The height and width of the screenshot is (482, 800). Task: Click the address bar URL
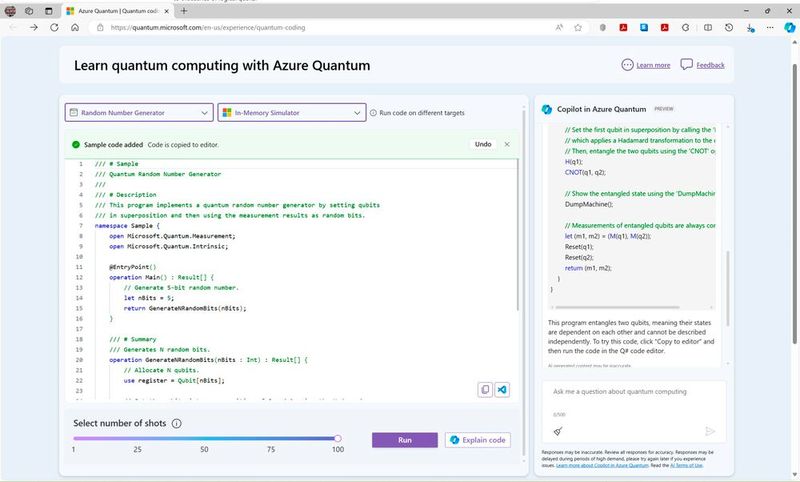(208, 28)
